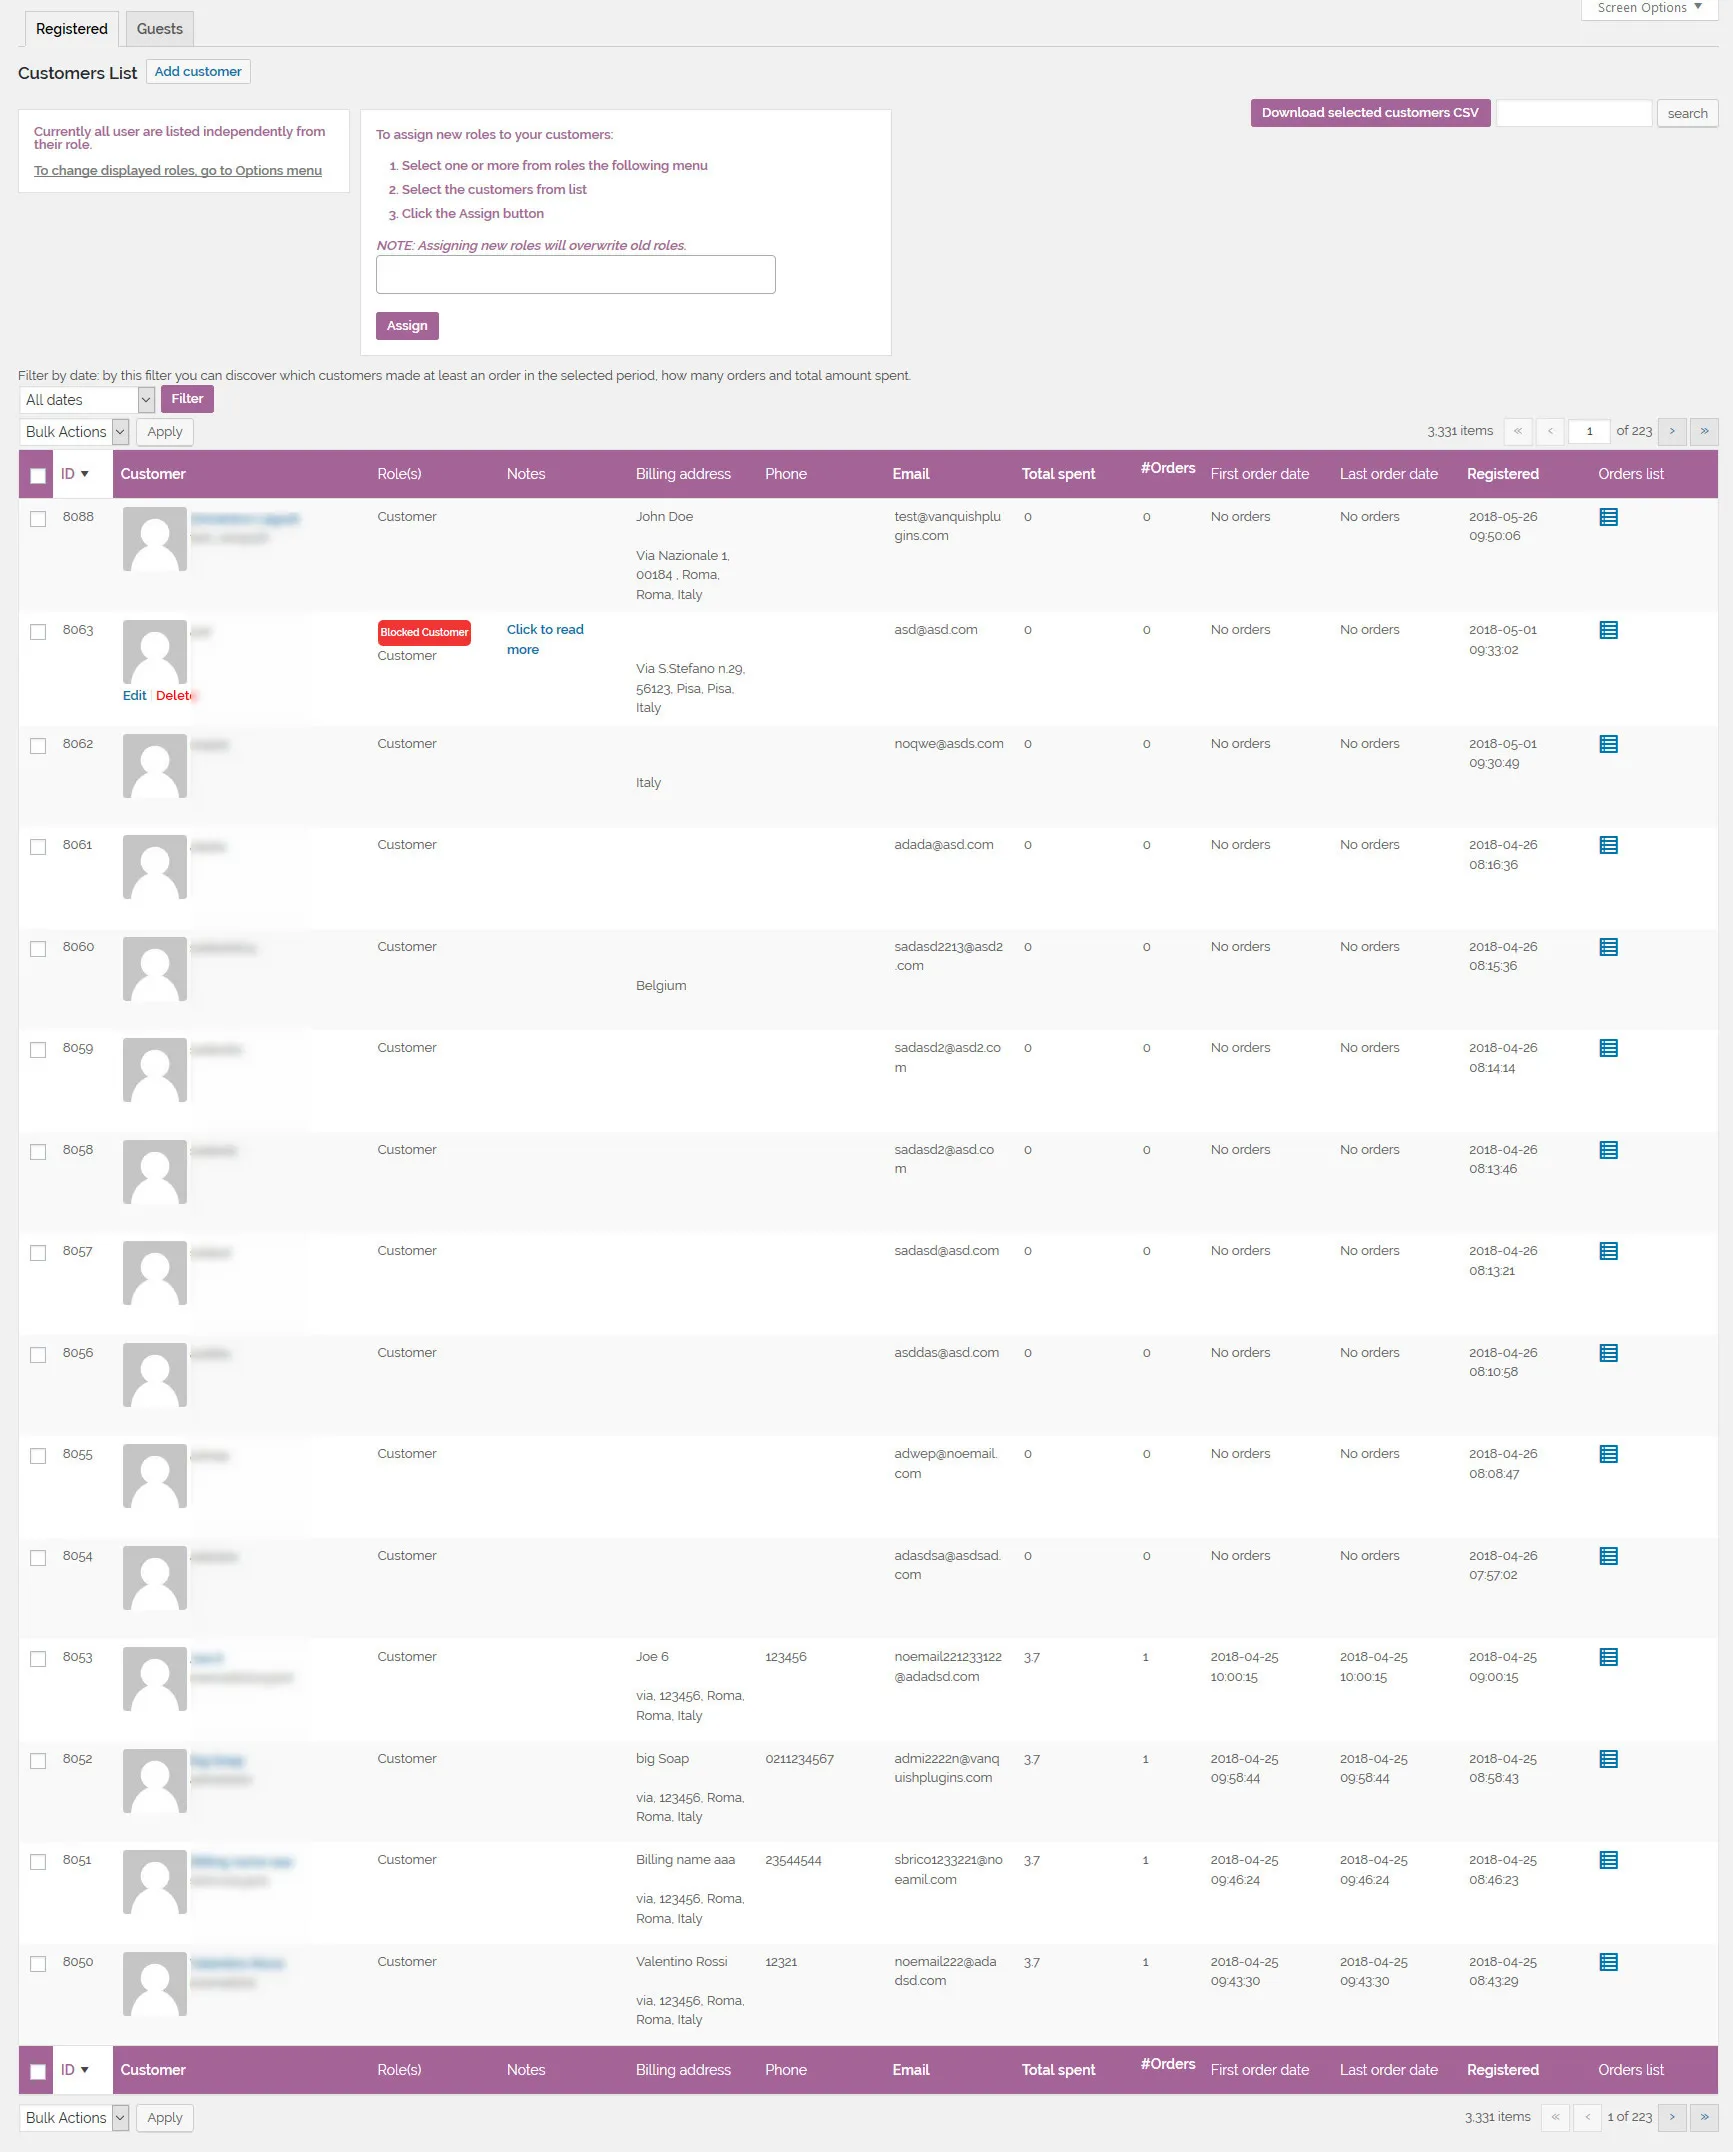Open note via Click to read more link
1733x2152 pixels.
(x=544, y=639)
